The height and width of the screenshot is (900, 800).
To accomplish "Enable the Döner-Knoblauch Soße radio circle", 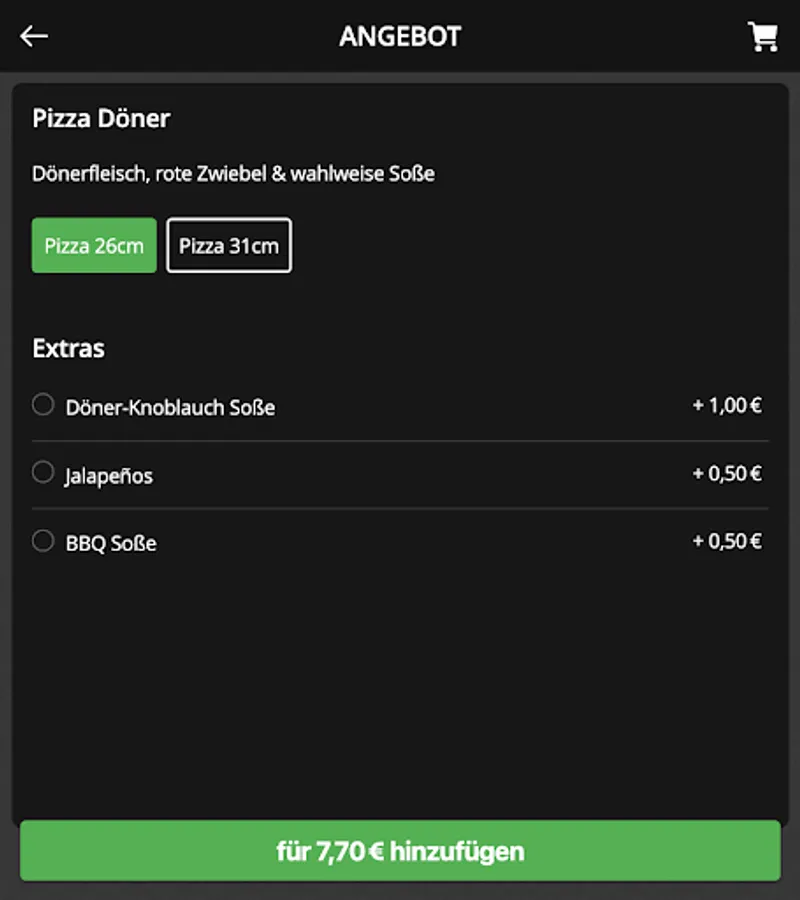I will coord(43,404).
